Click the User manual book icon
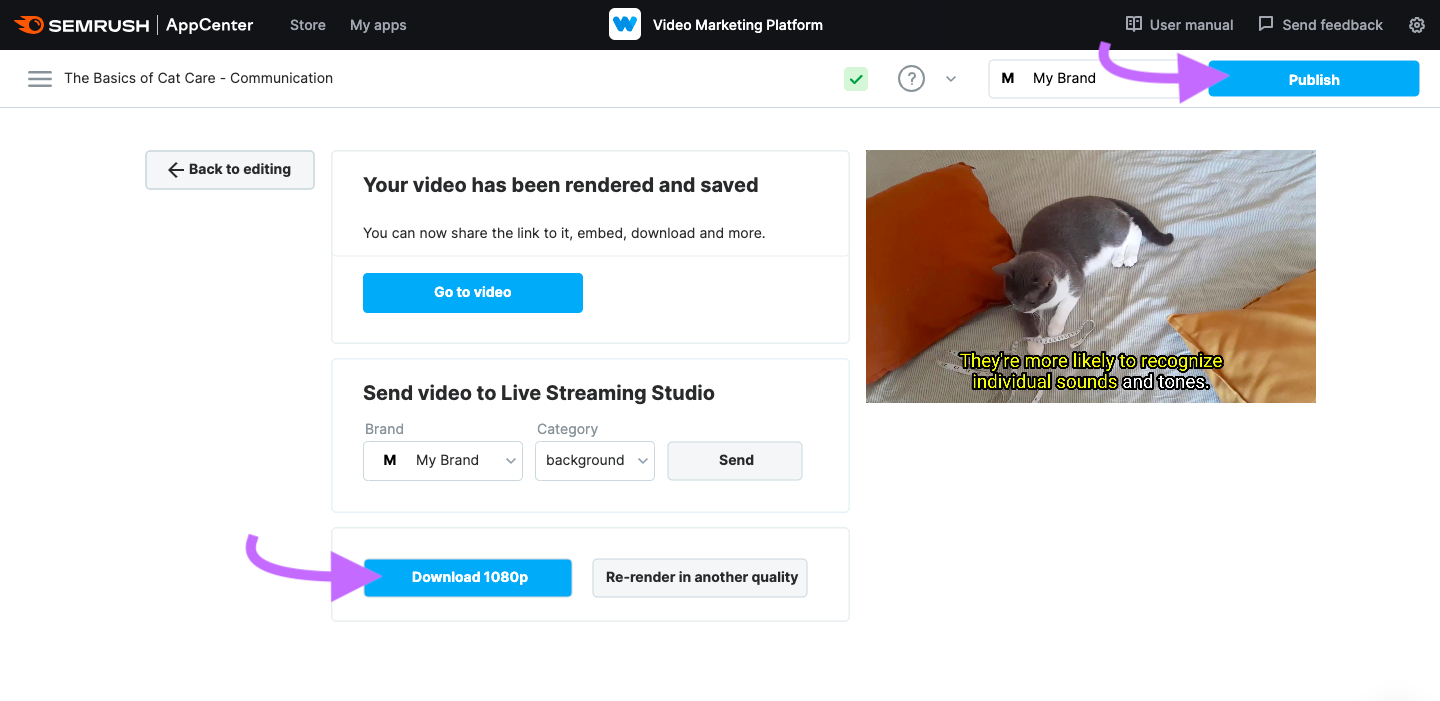This screenshot has height=701, width=1440. click(x=1134, y=24)
